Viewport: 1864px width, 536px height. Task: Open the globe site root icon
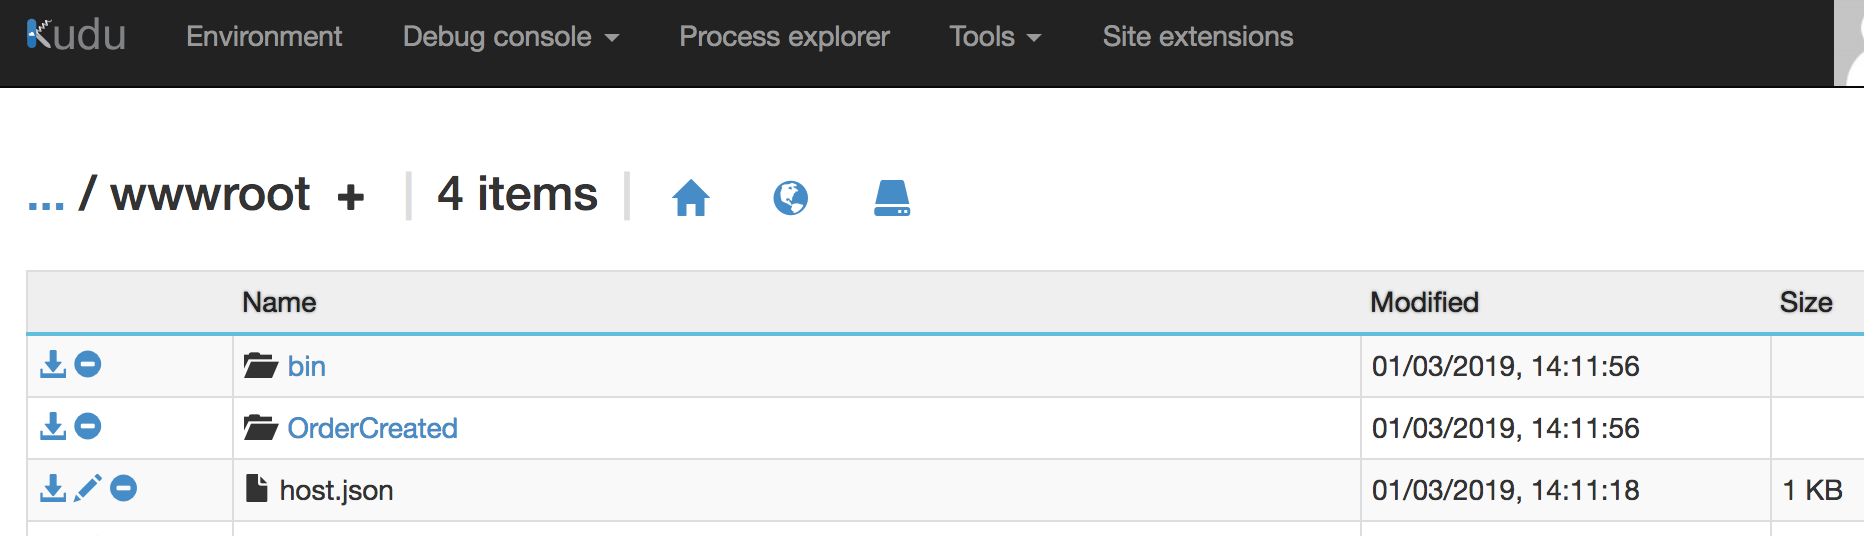coord(790,198)
